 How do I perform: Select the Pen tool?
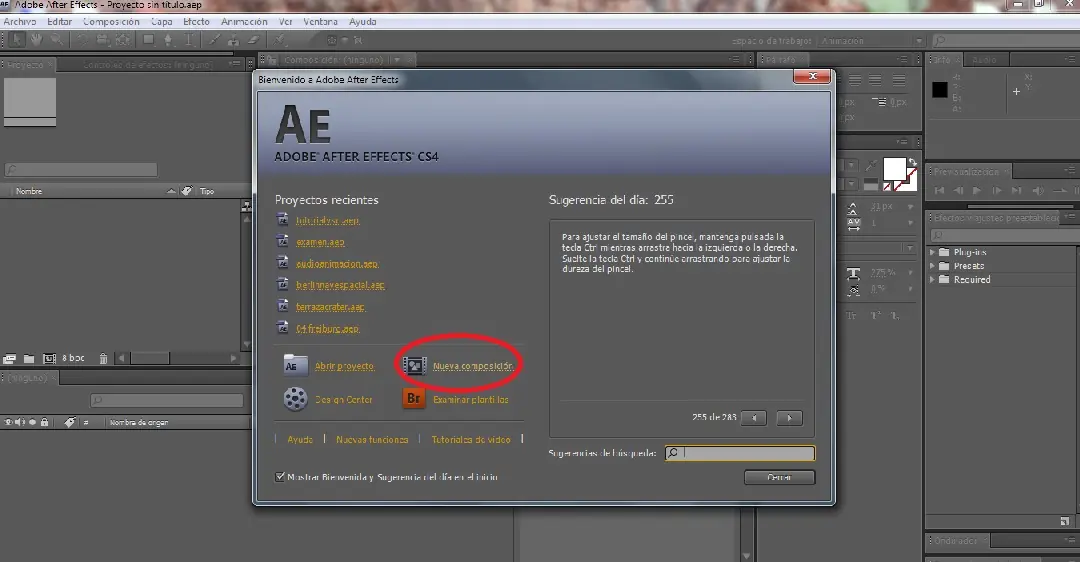(168, 40)
